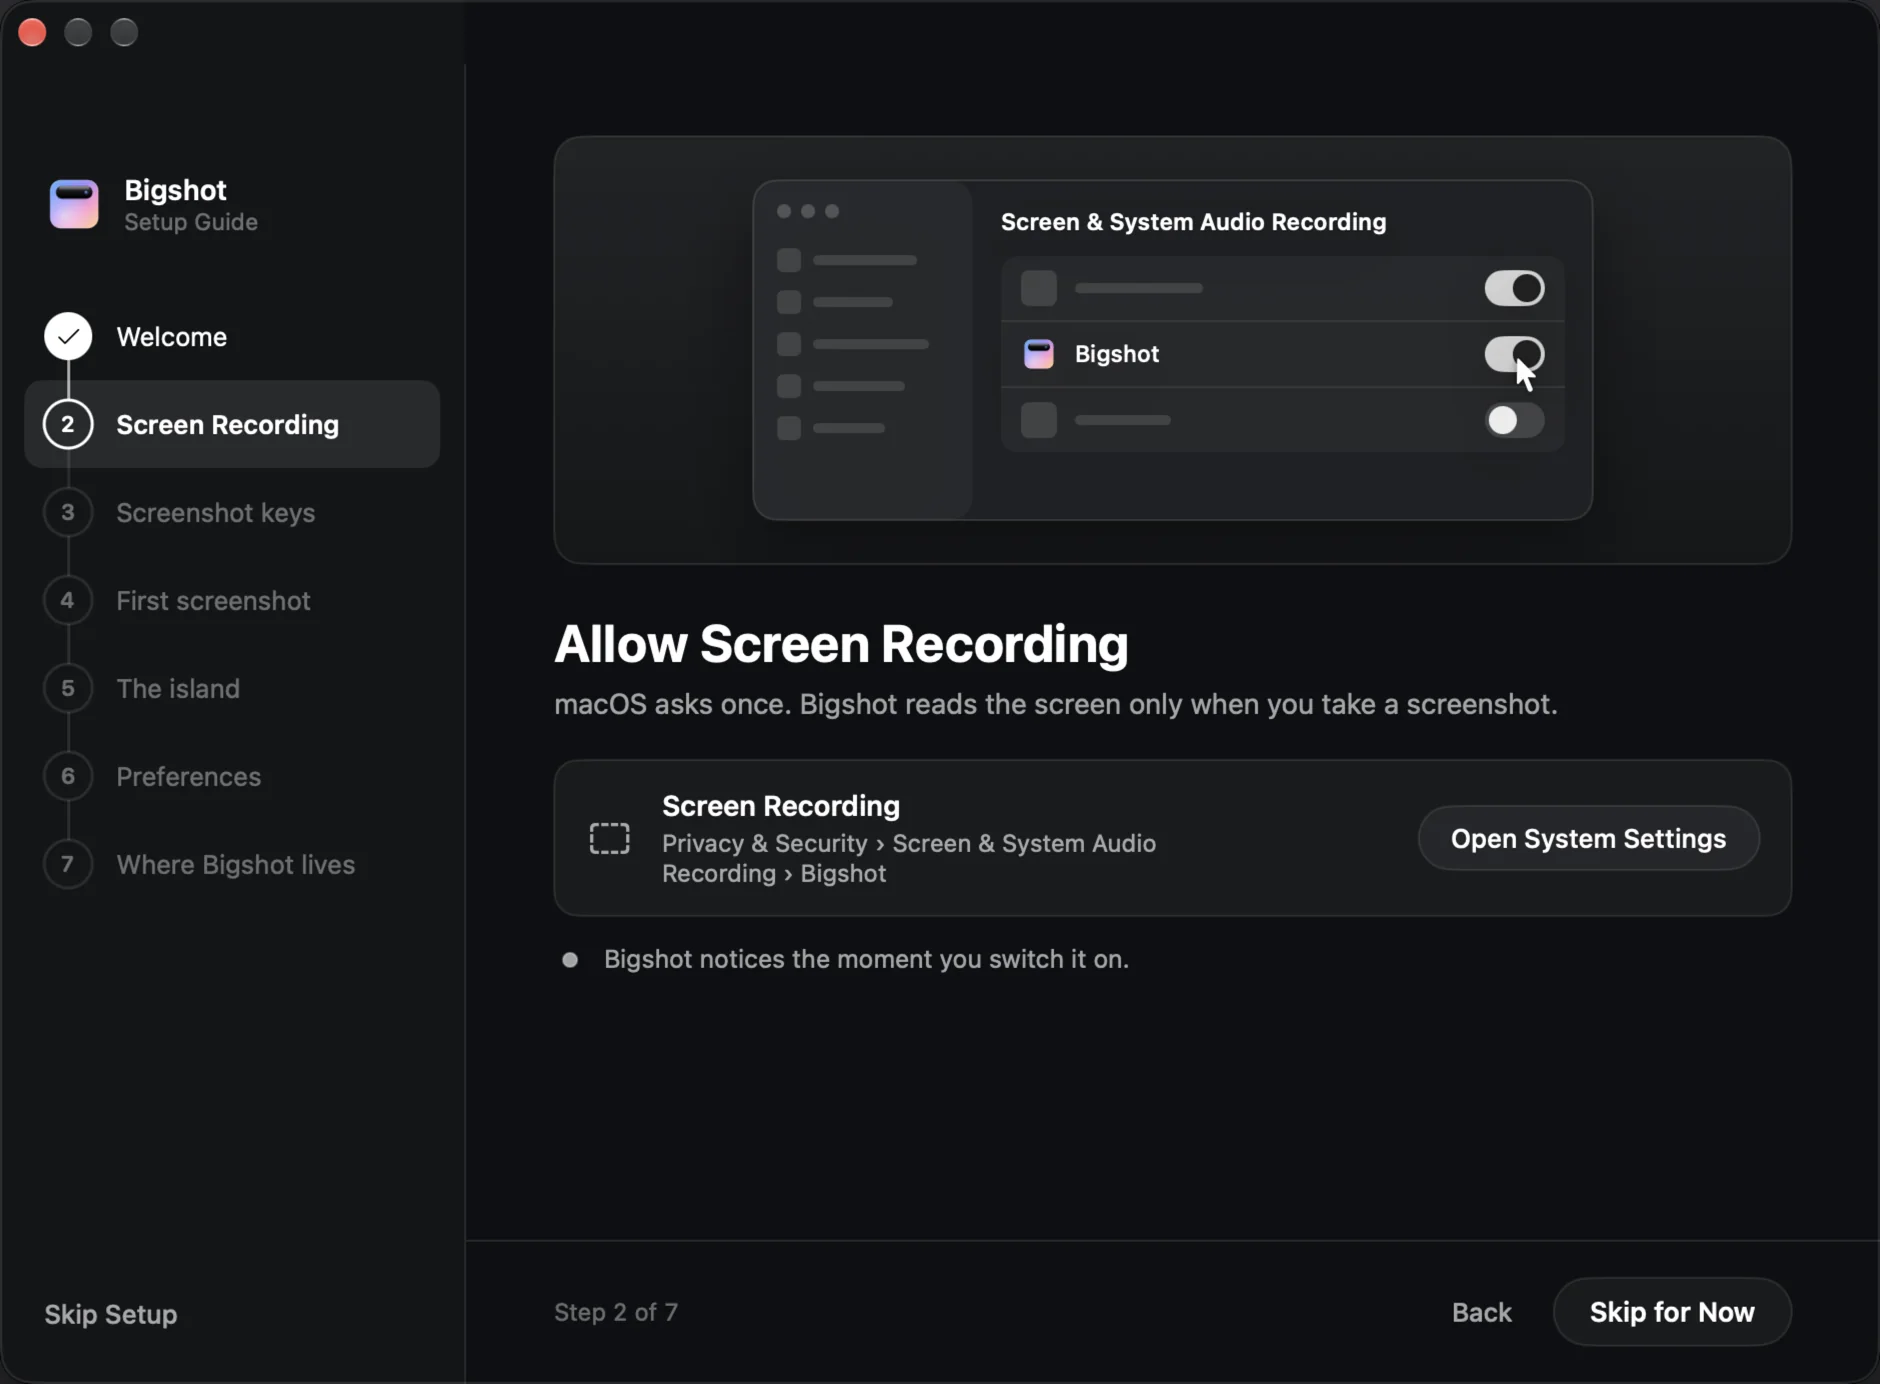Screen dimensions: 1880x1384
Task: Click the step 7 number circle
Action: pyautogui.click(x=68, y=864)
